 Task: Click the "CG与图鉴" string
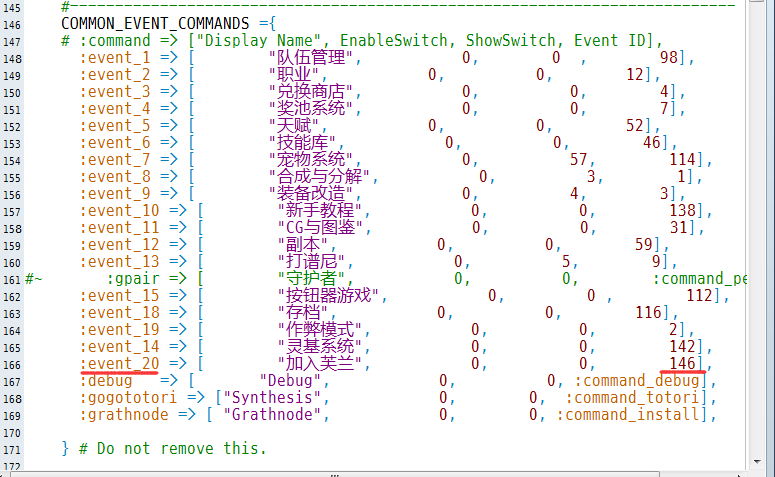320,228
